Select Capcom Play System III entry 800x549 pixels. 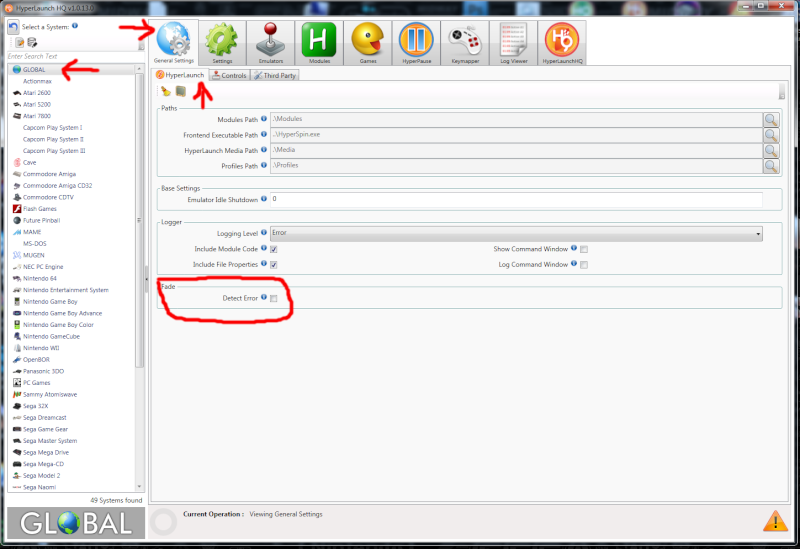71,151
